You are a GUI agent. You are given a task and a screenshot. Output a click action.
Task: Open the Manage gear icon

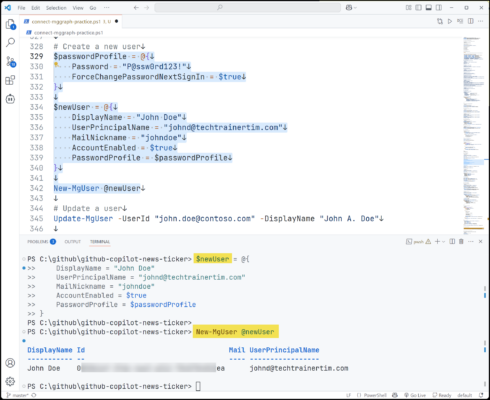(10, 381)
